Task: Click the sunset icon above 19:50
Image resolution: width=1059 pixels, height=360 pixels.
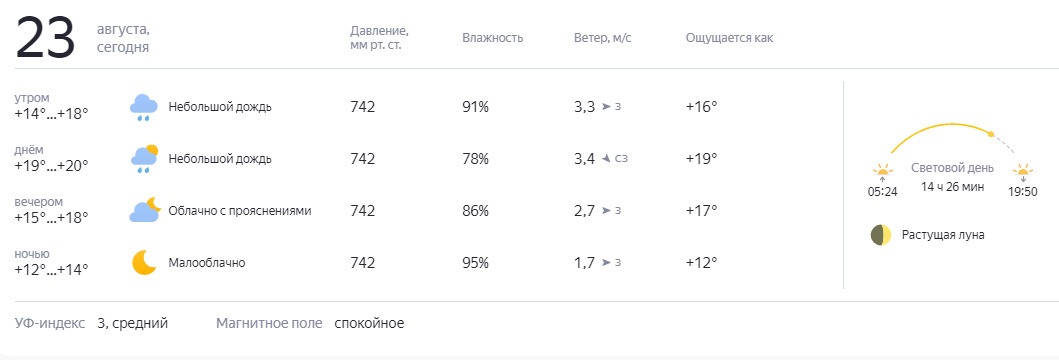Action: 1023,172
